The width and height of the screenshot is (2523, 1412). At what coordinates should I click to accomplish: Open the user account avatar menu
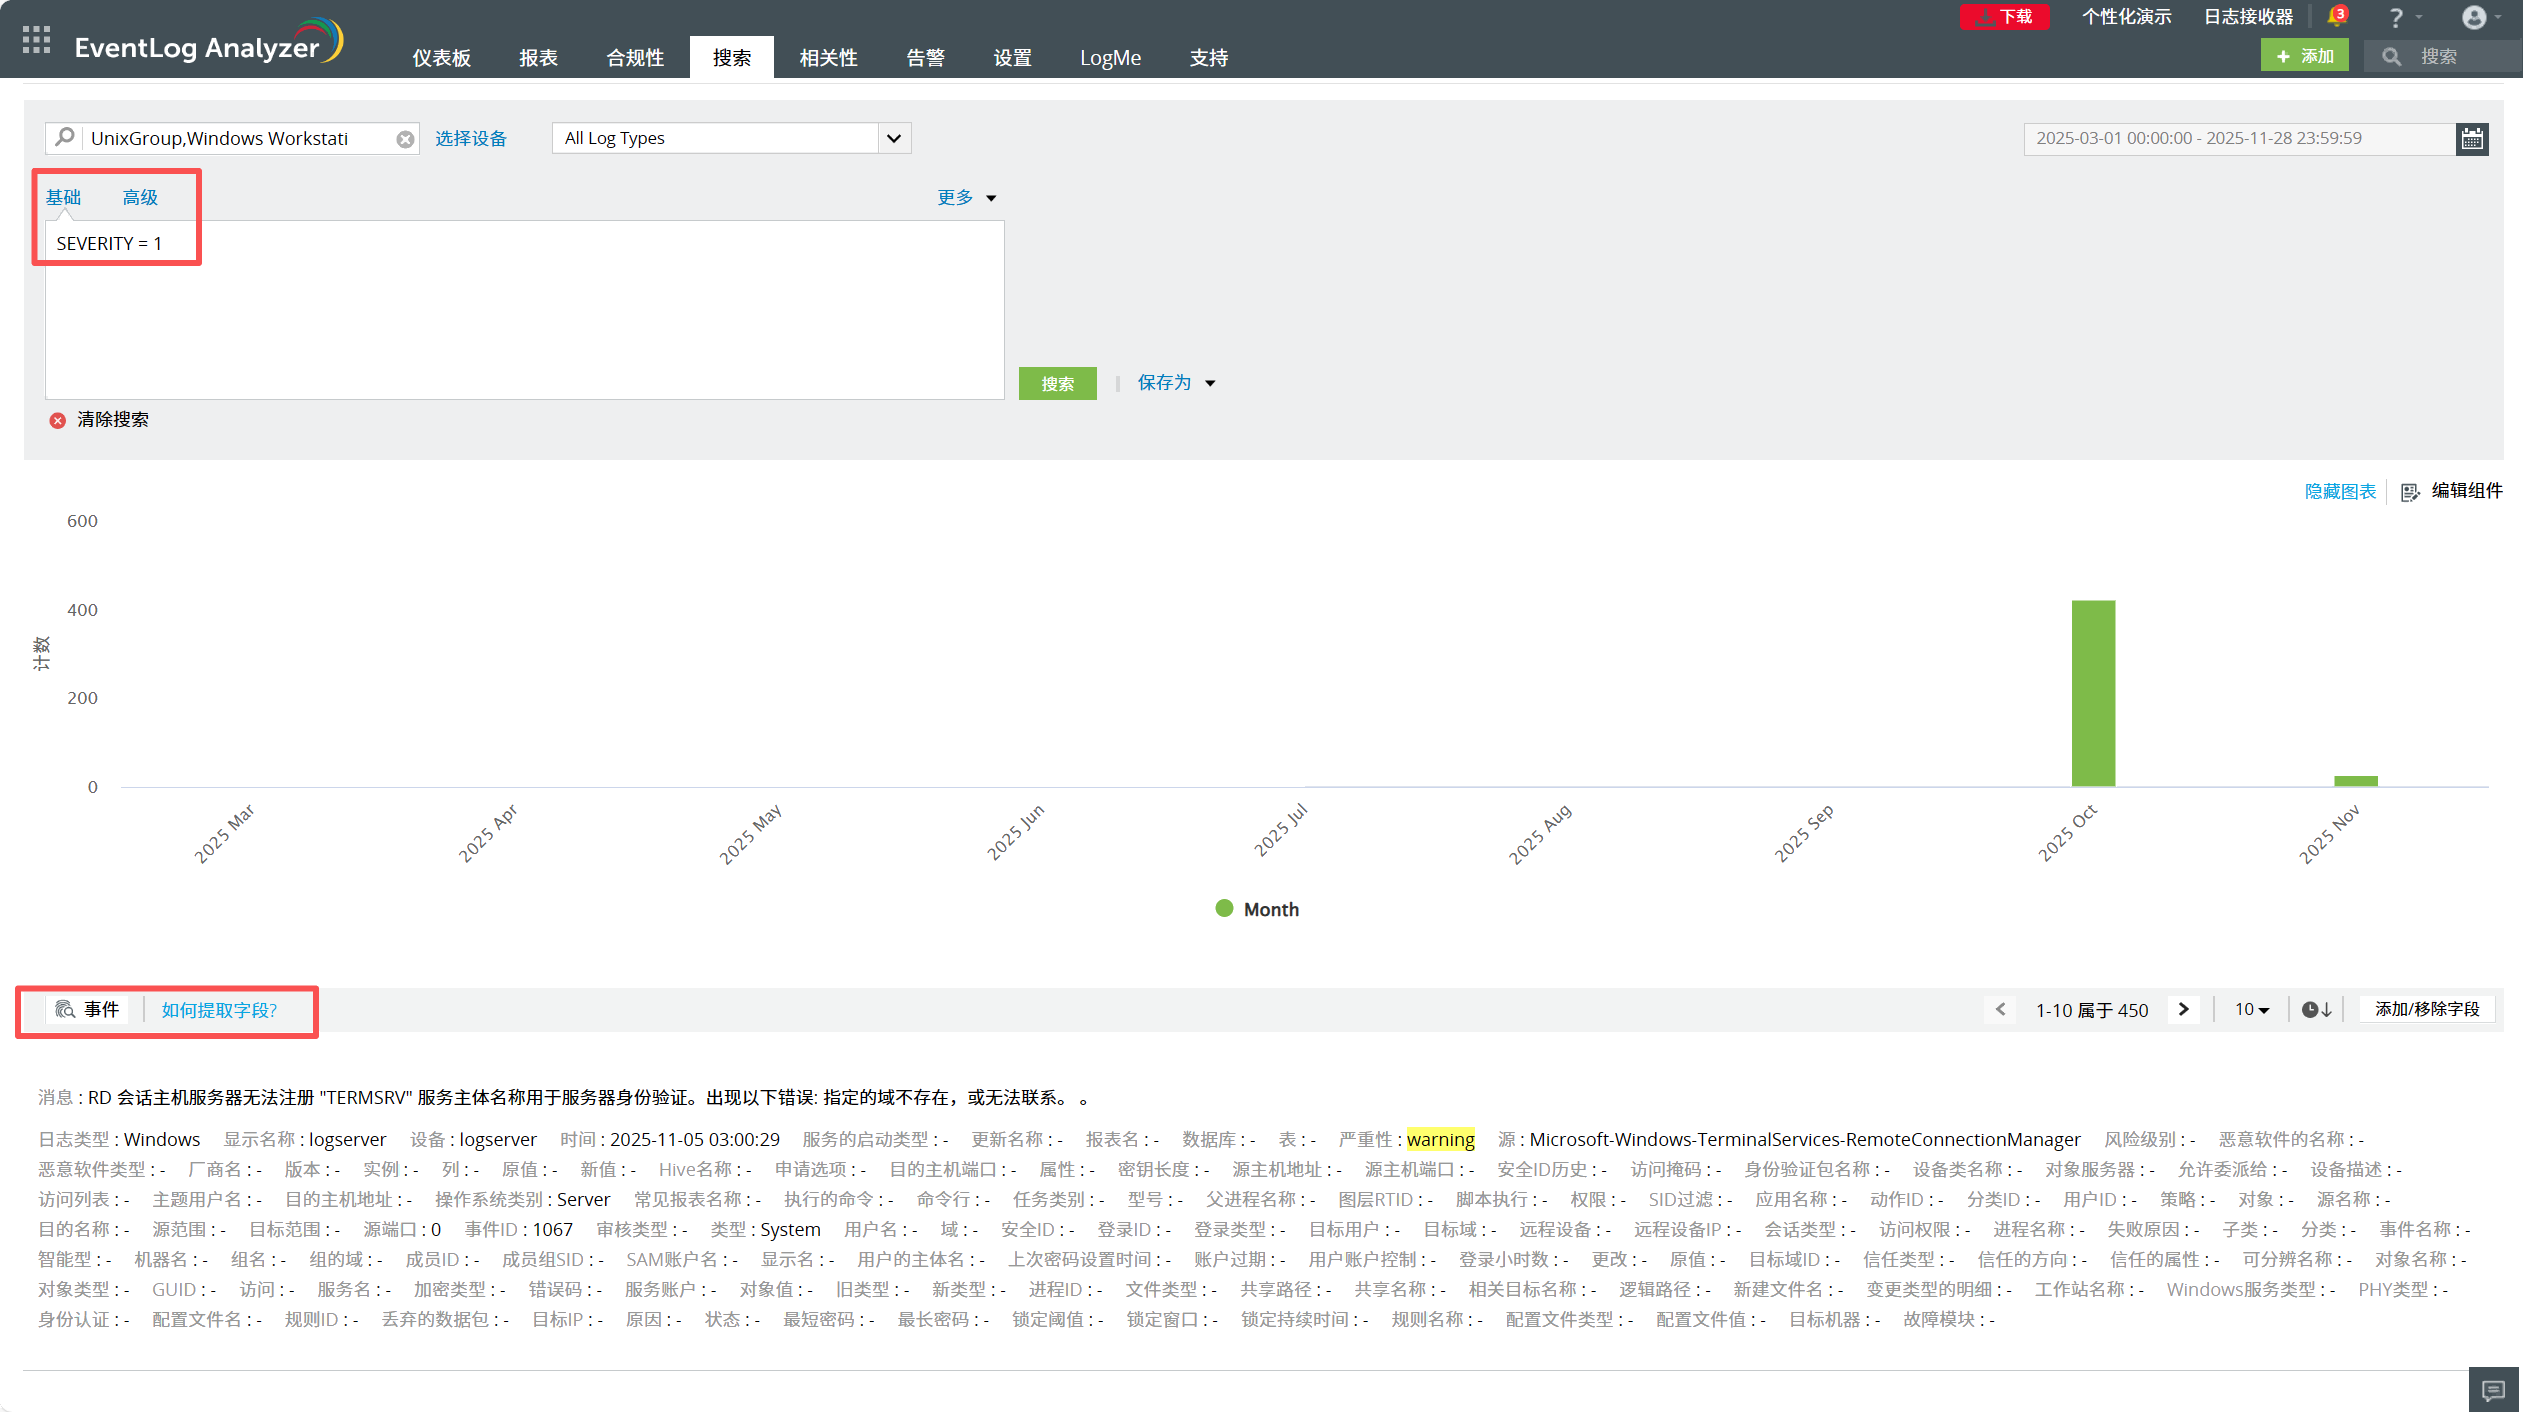[2474, 18]
